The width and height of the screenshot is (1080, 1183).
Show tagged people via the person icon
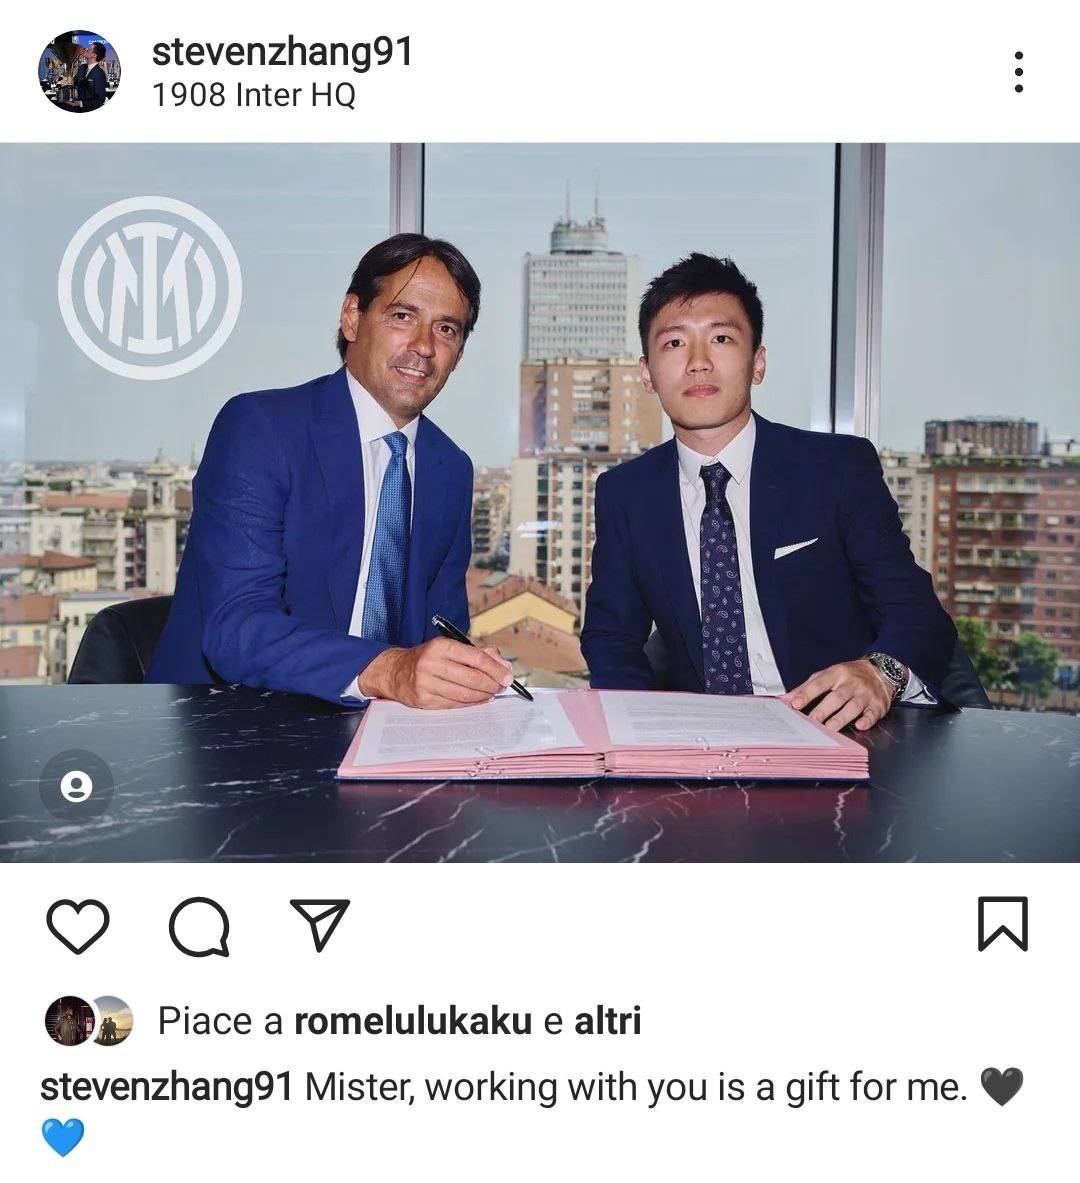click(x=76, y=786)
